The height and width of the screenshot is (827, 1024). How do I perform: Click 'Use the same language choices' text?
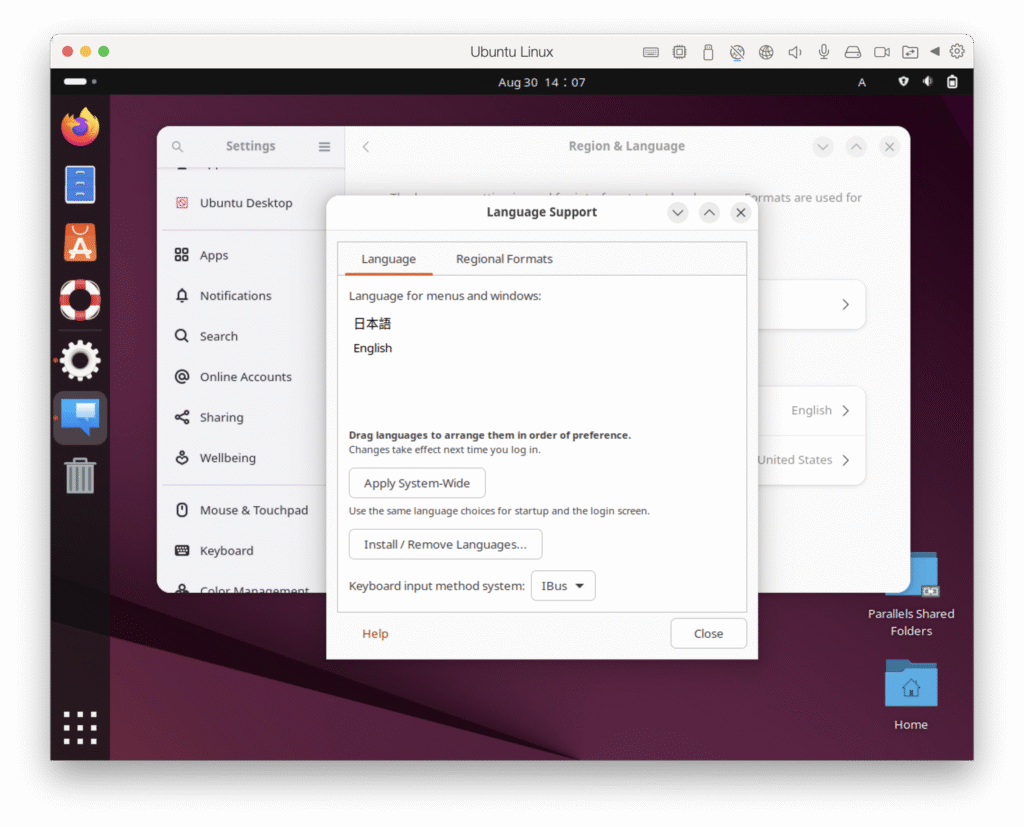click(499, 511)
